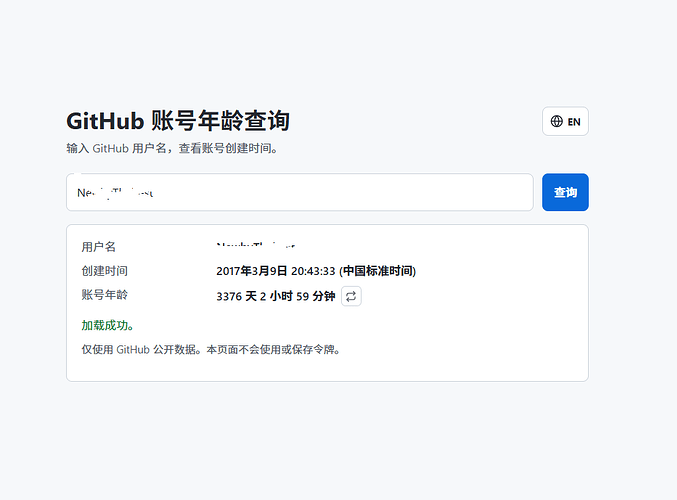Click the 账号年龄 label
The height and width of the screenshot is (500, 677).
point(104,294)
